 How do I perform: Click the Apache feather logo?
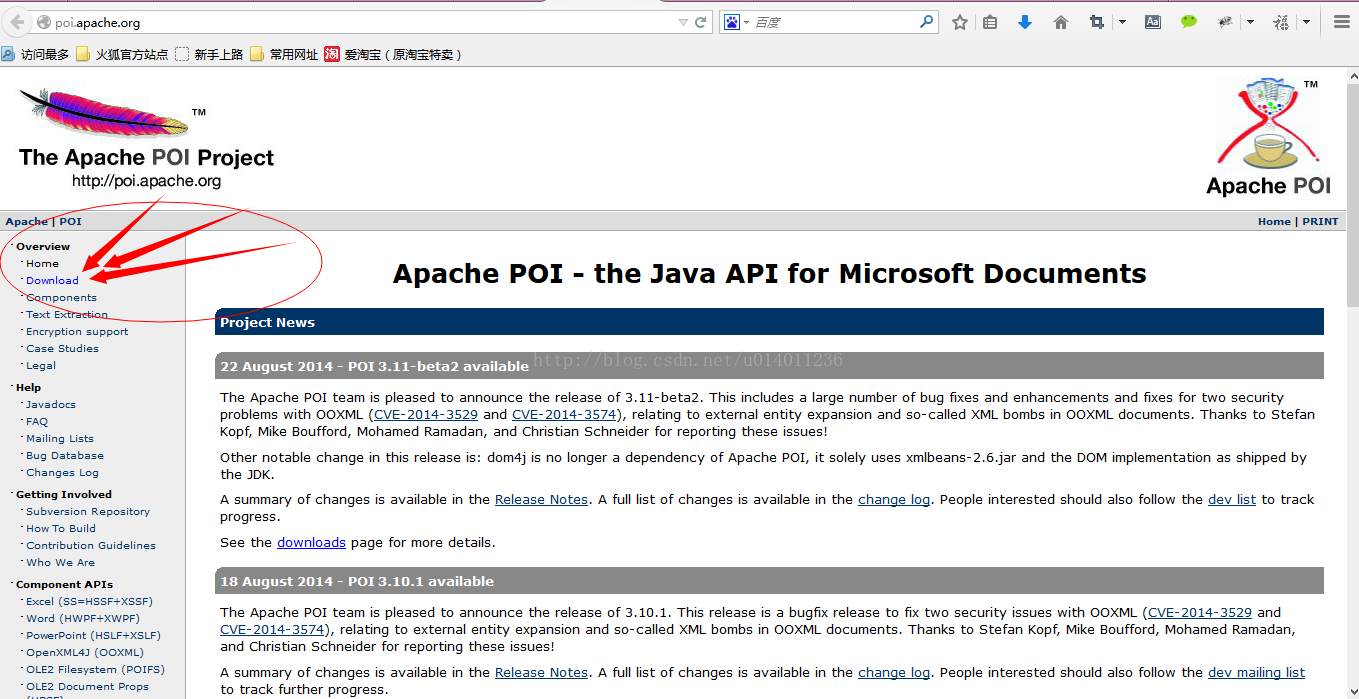(x=104, y=113)
